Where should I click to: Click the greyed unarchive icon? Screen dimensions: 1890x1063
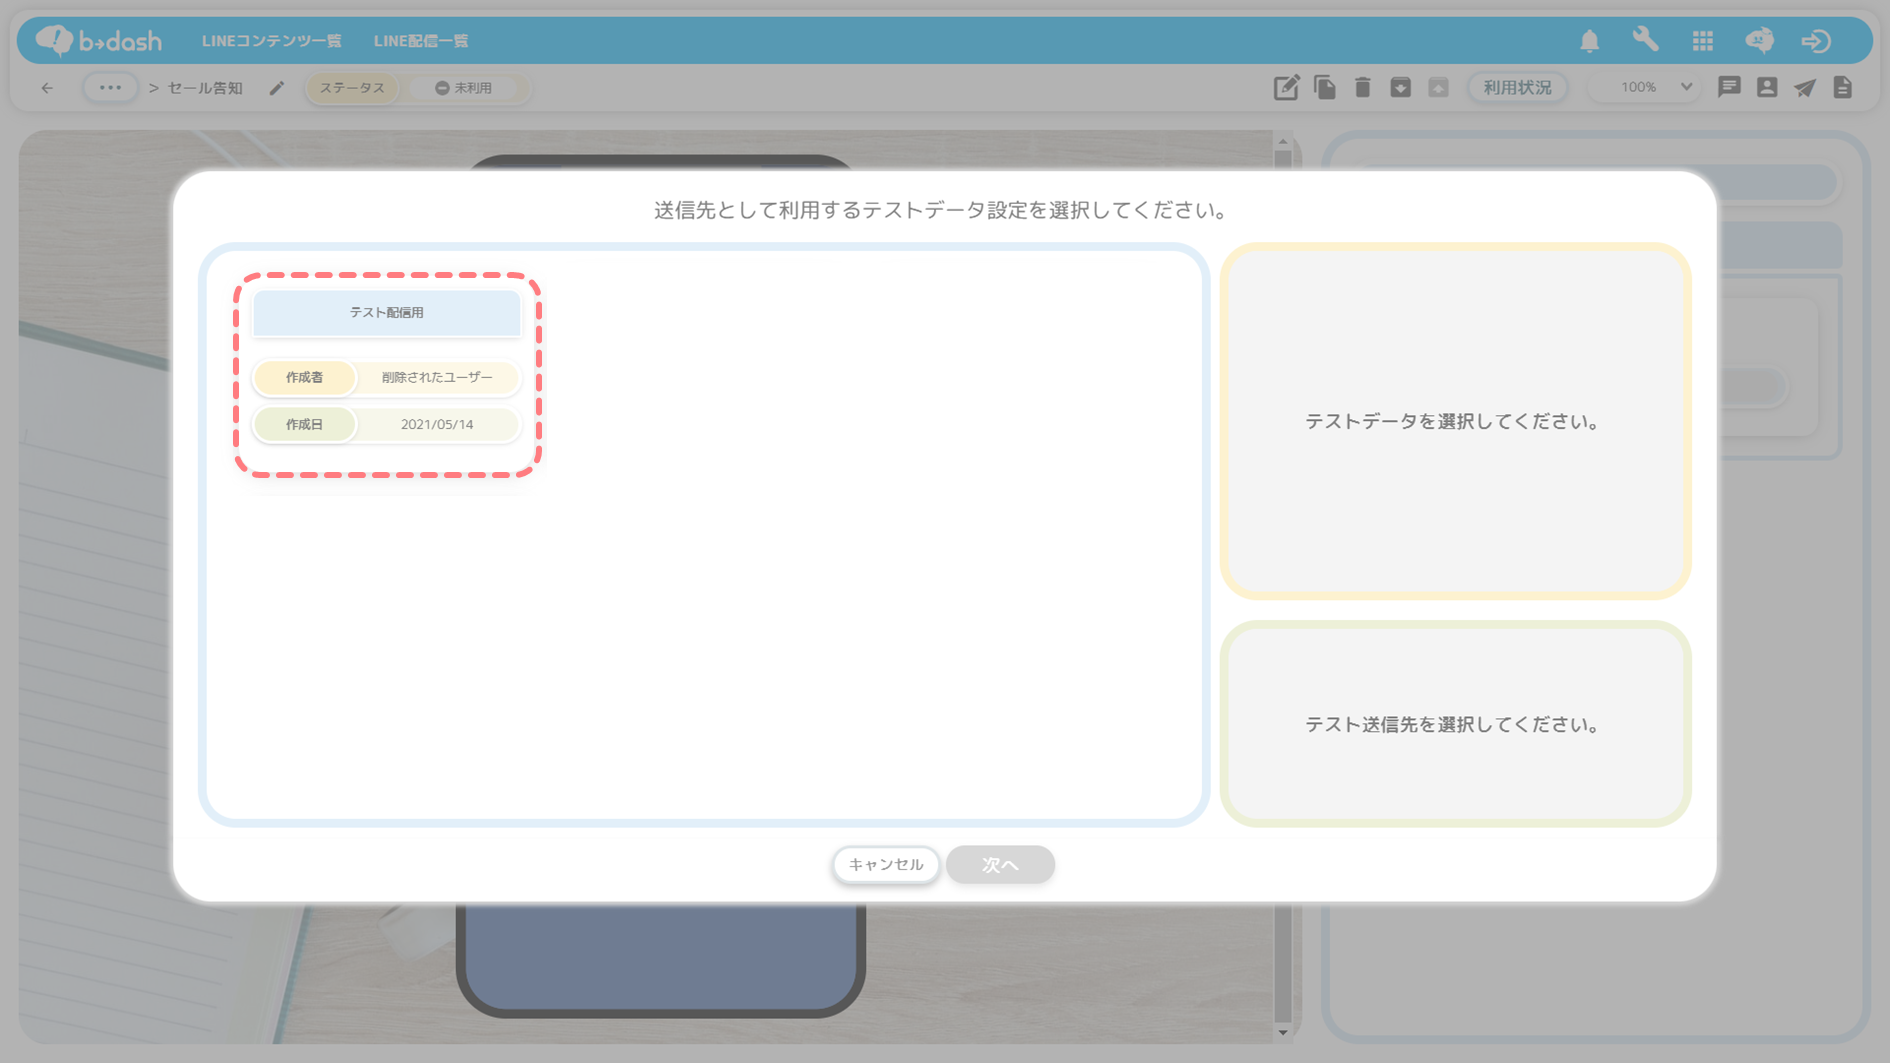point(1438,88)
